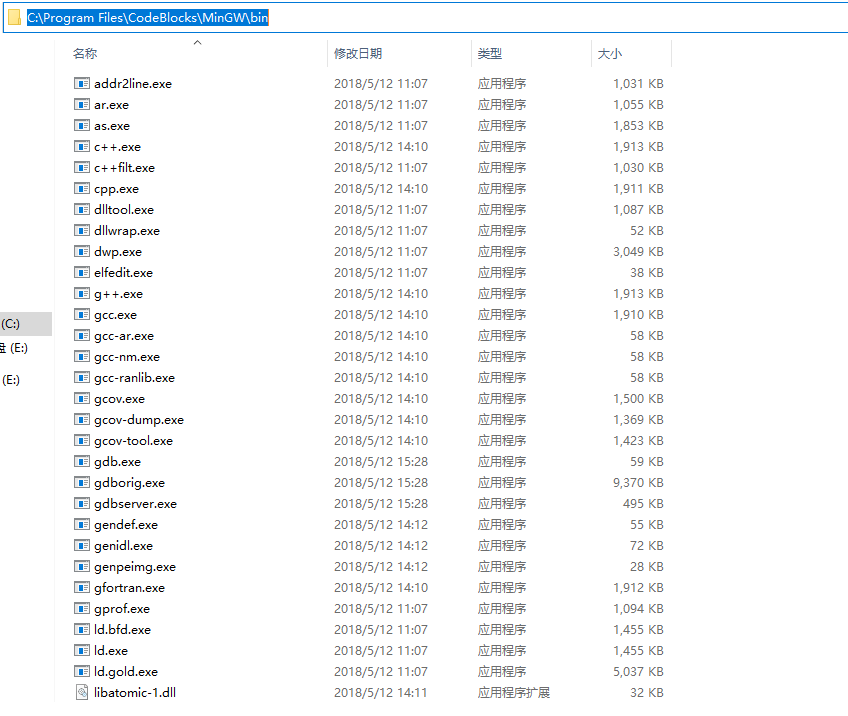Click the 2018/5/12 14:11 modified date
848x716 pixels.
pyautogui.click(x=381, y=692)
